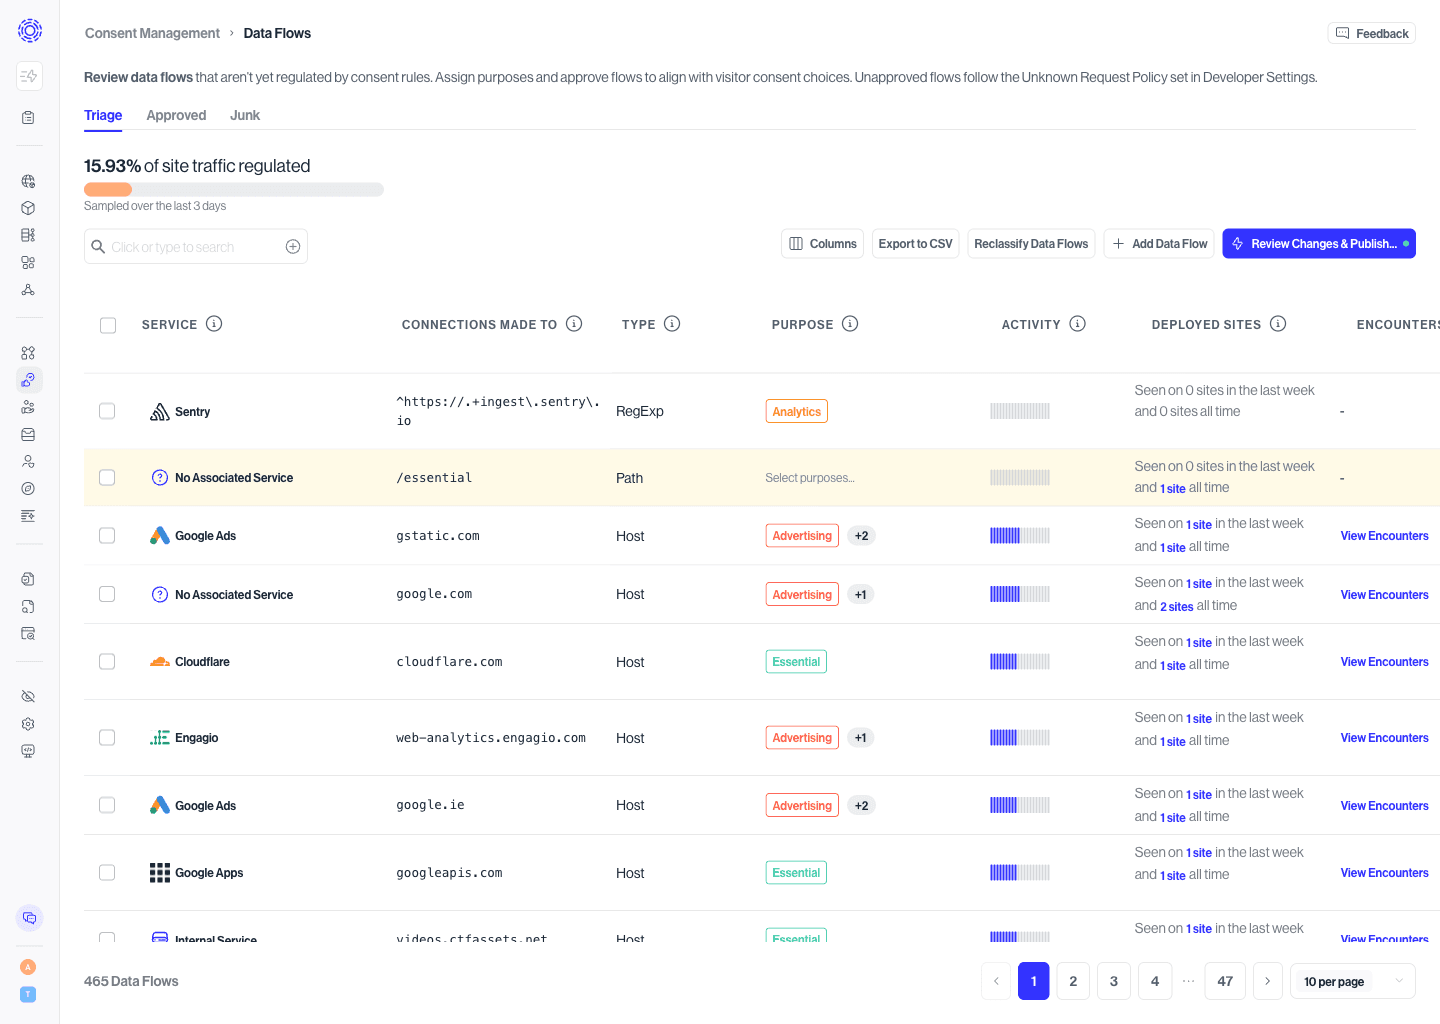Open the Analytics purpose on the Sentry row
The height and width of the screenshot is (1024, 1440).
pyautogui.click(x=797, y=411)
